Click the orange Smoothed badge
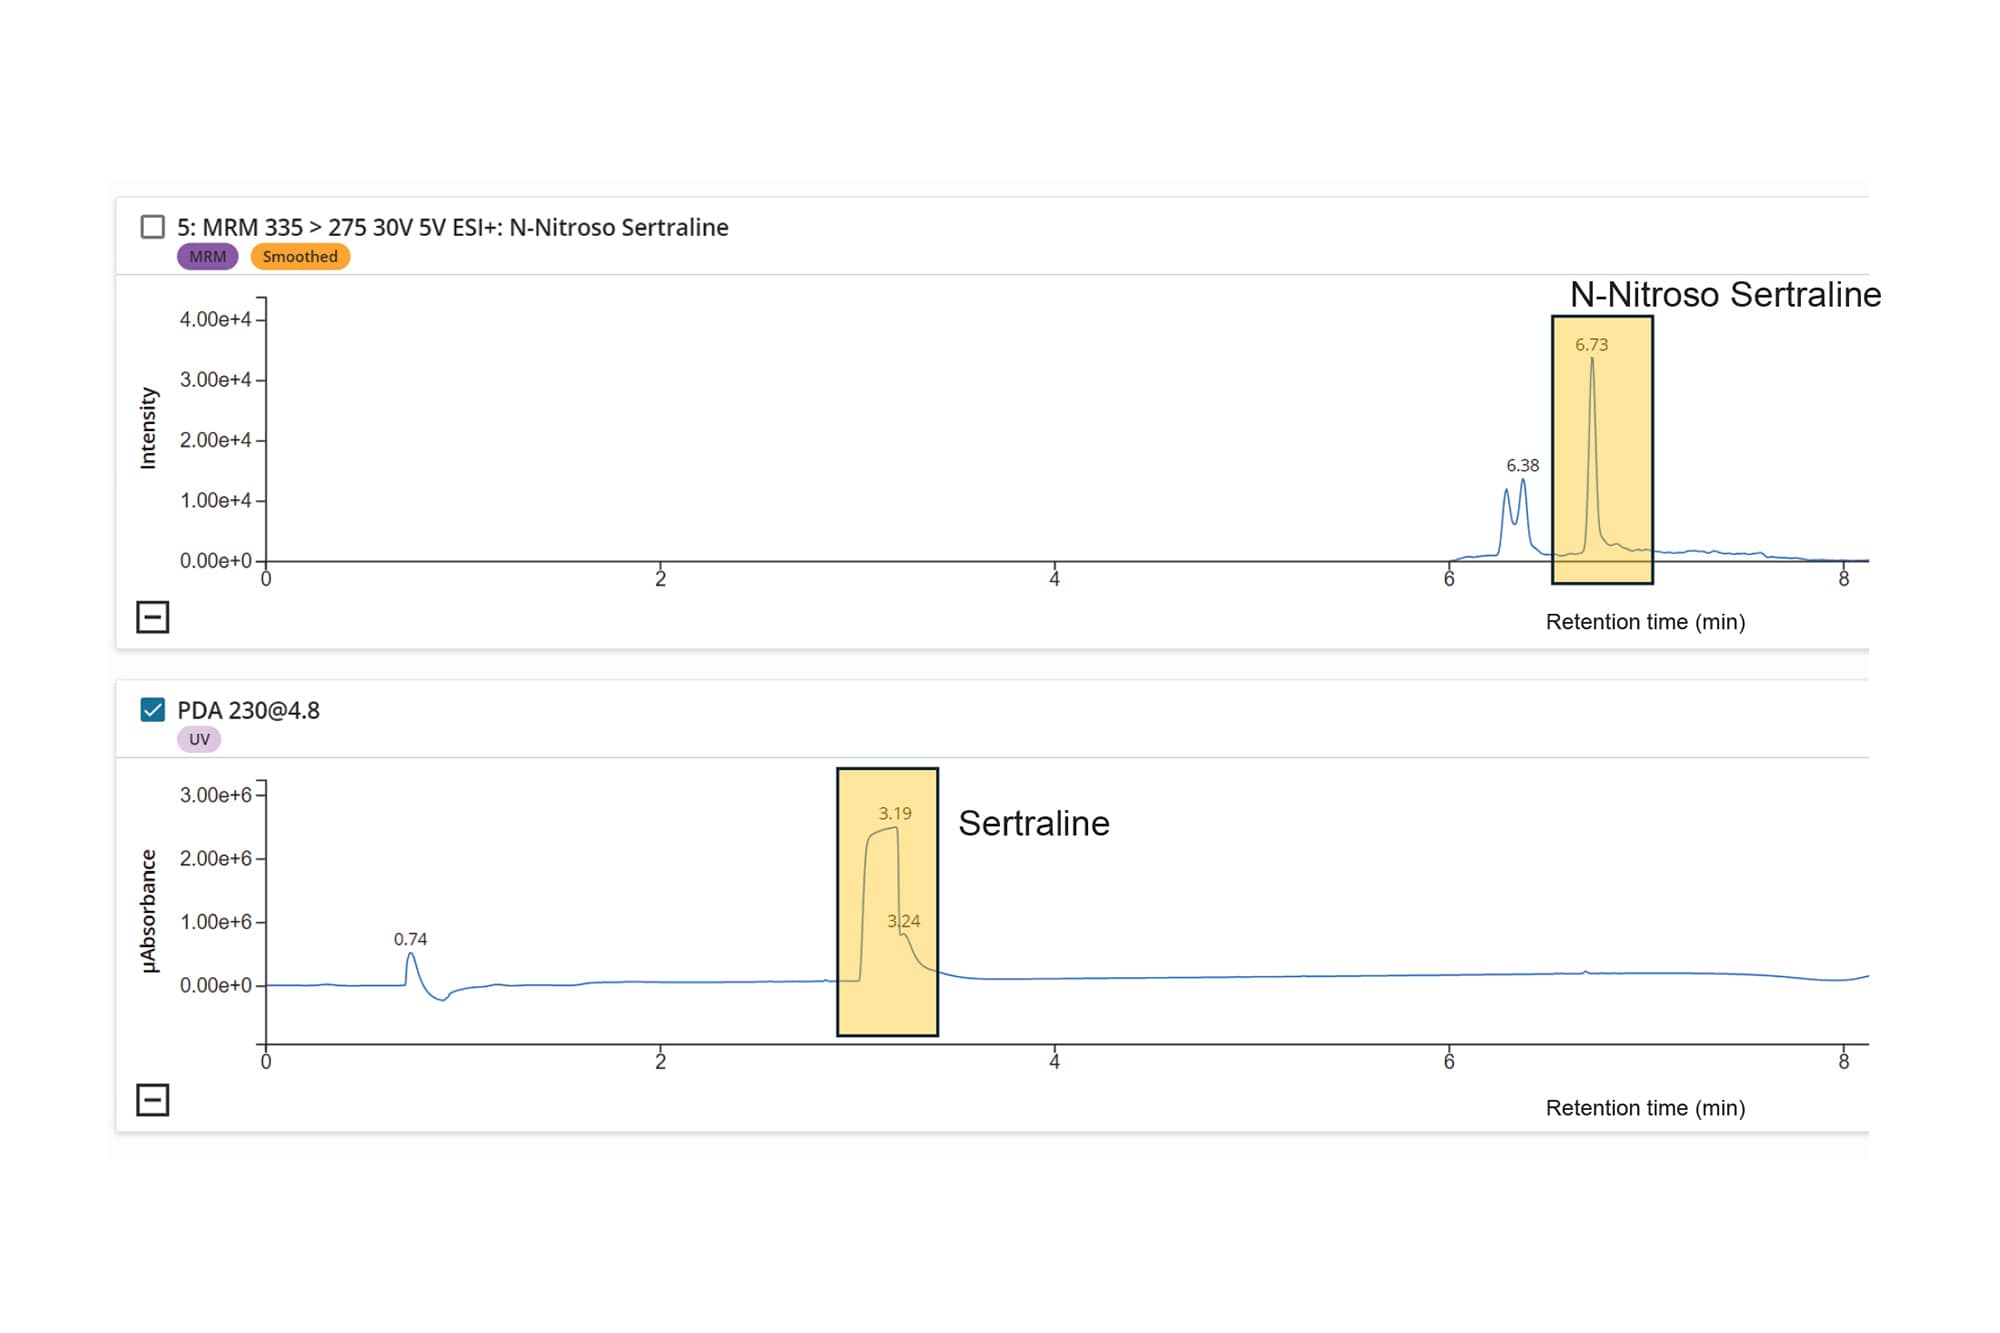Image resolution: width=2000 pixels, height=1333 pixels. 299,256
